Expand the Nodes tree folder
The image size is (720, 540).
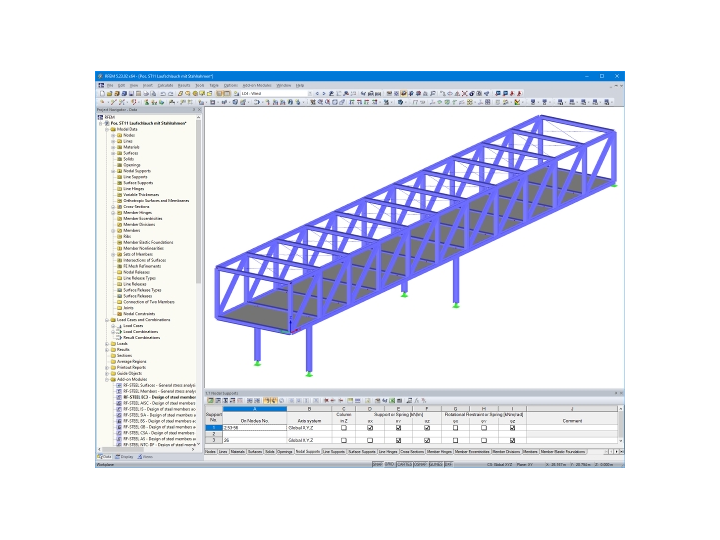113,135
